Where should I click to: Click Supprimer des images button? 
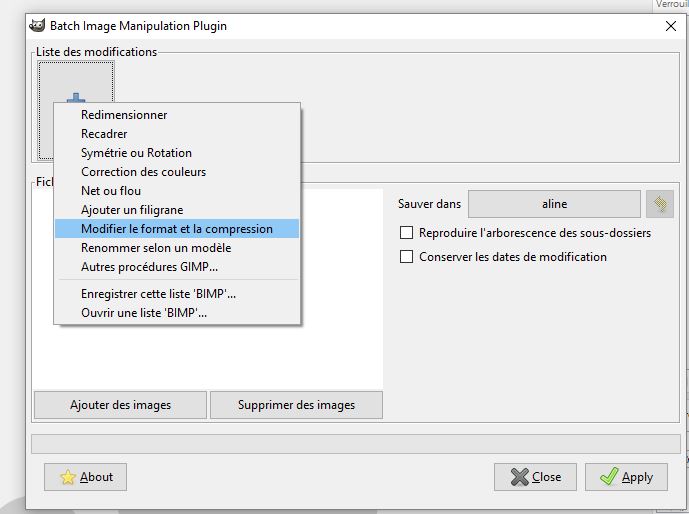tap(296, 405)
